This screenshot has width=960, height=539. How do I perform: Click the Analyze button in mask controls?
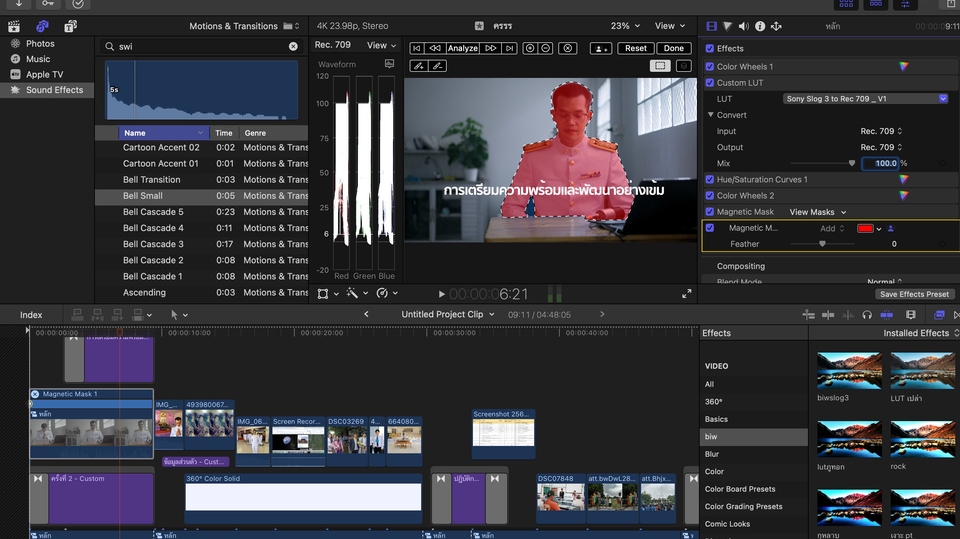[463, 48]
